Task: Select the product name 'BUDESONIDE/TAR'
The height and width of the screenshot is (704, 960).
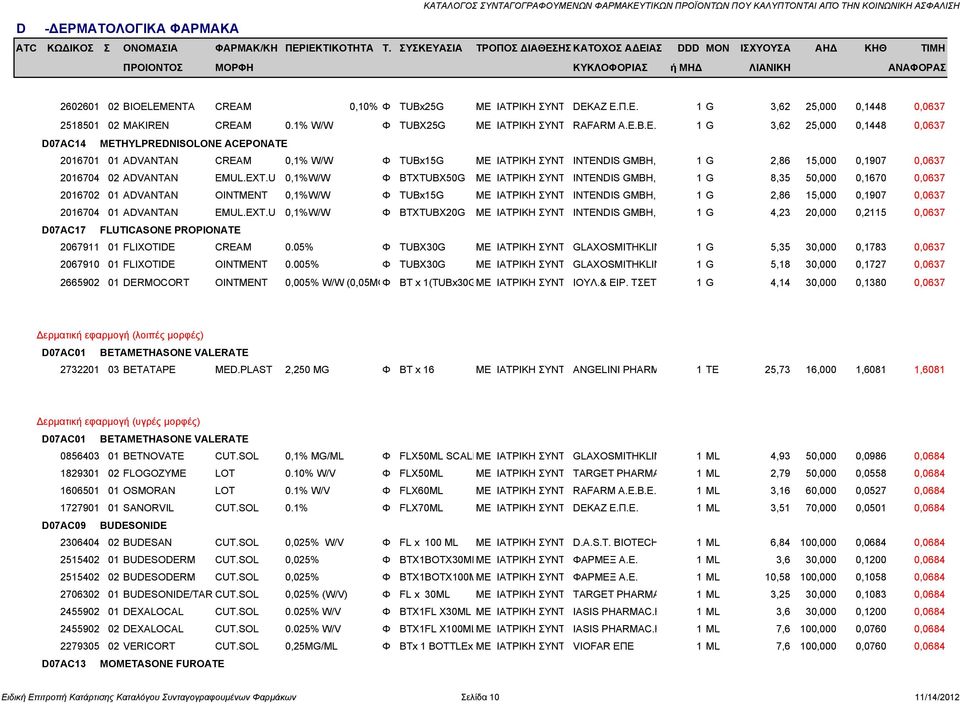Action: pyautogui.click(x=168, y=594)
